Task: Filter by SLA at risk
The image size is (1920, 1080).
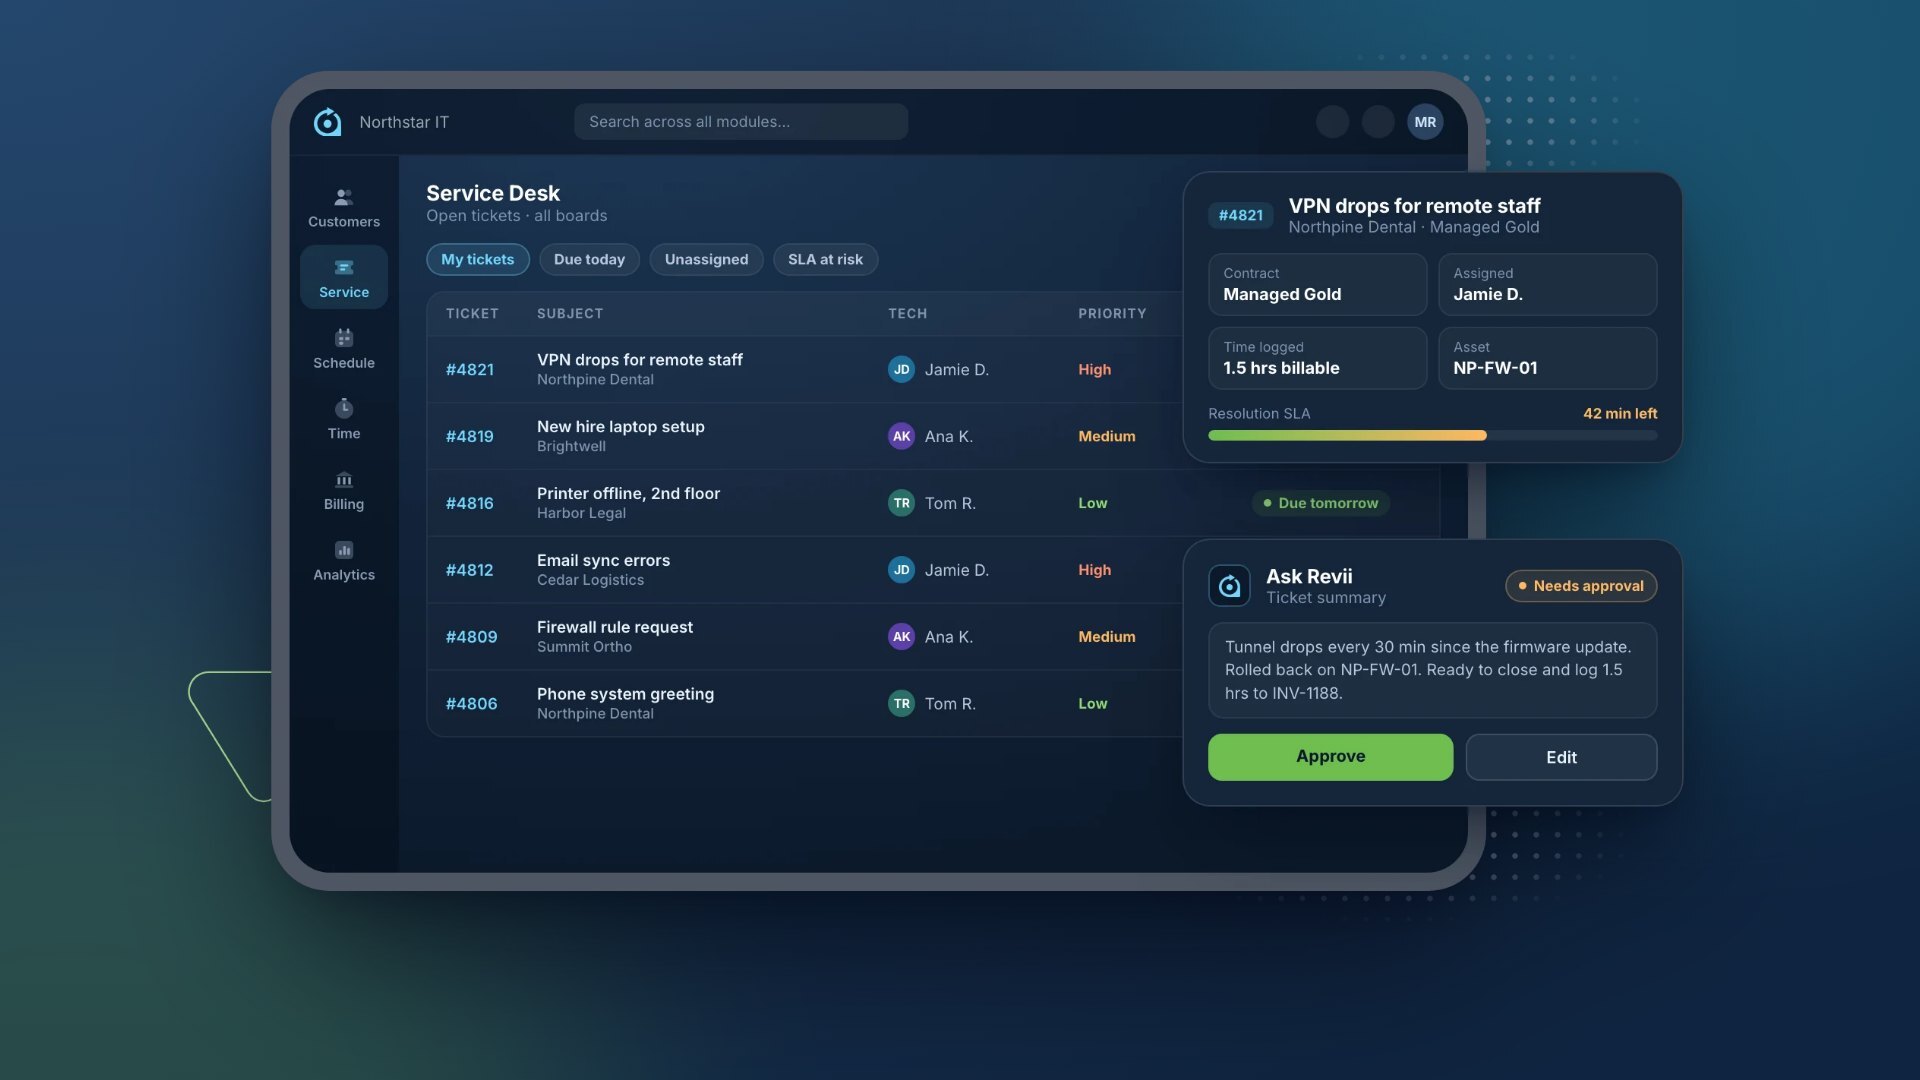Action: [x=825, y=259]
